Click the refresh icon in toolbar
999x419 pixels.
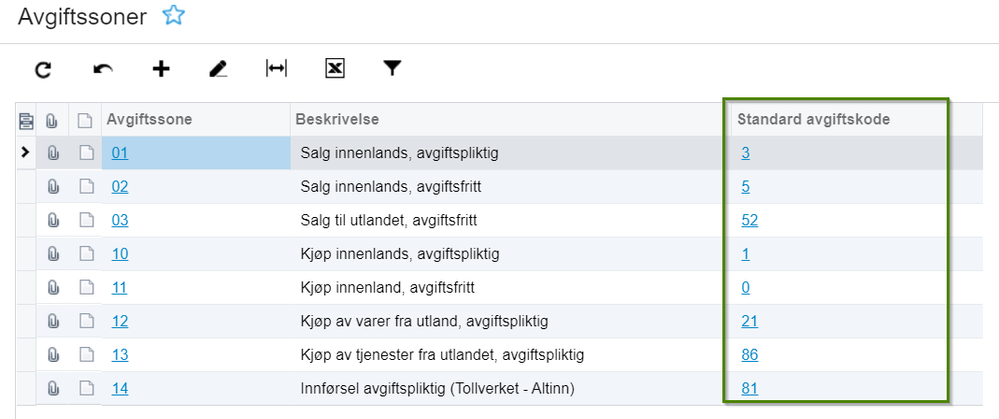[43, 69]
